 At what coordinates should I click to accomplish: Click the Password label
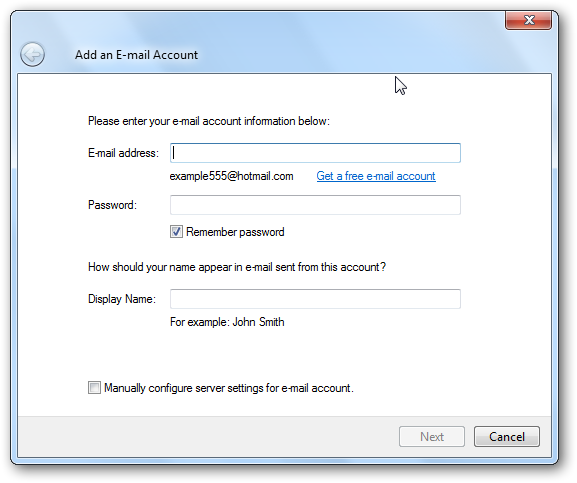click(112, 205)
